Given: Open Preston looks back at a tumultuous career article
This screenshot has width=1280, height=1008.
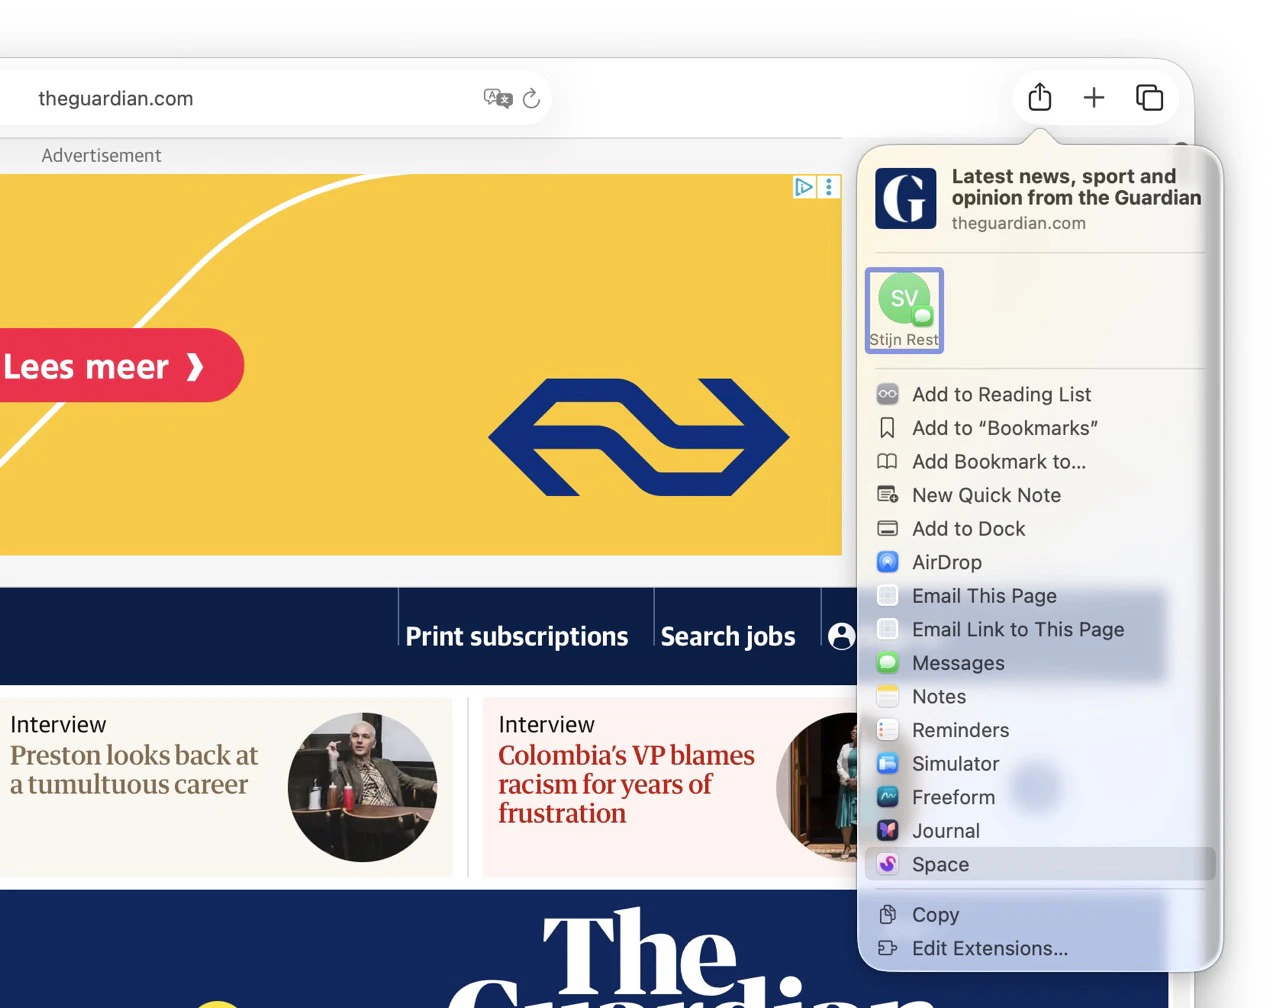Looking at the screenshot, I should [134, 769].
